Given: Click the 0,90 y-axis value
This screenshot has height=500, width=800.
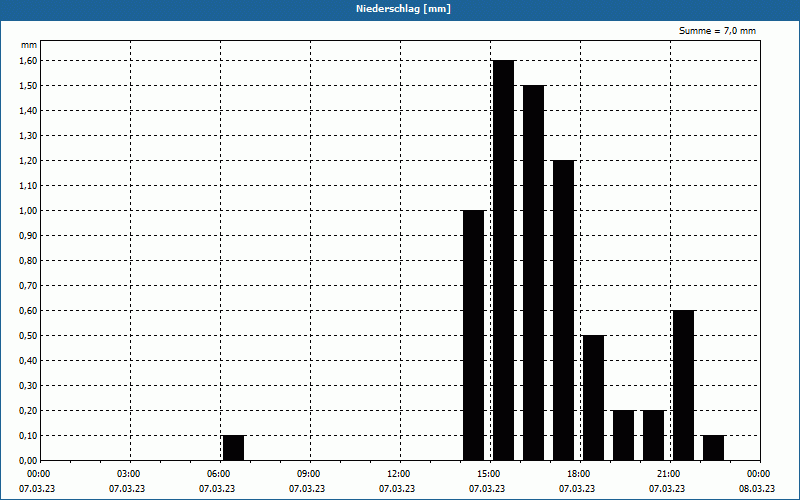Looking at the screenshot, I should pyautogui.click(x=28, y=236).
